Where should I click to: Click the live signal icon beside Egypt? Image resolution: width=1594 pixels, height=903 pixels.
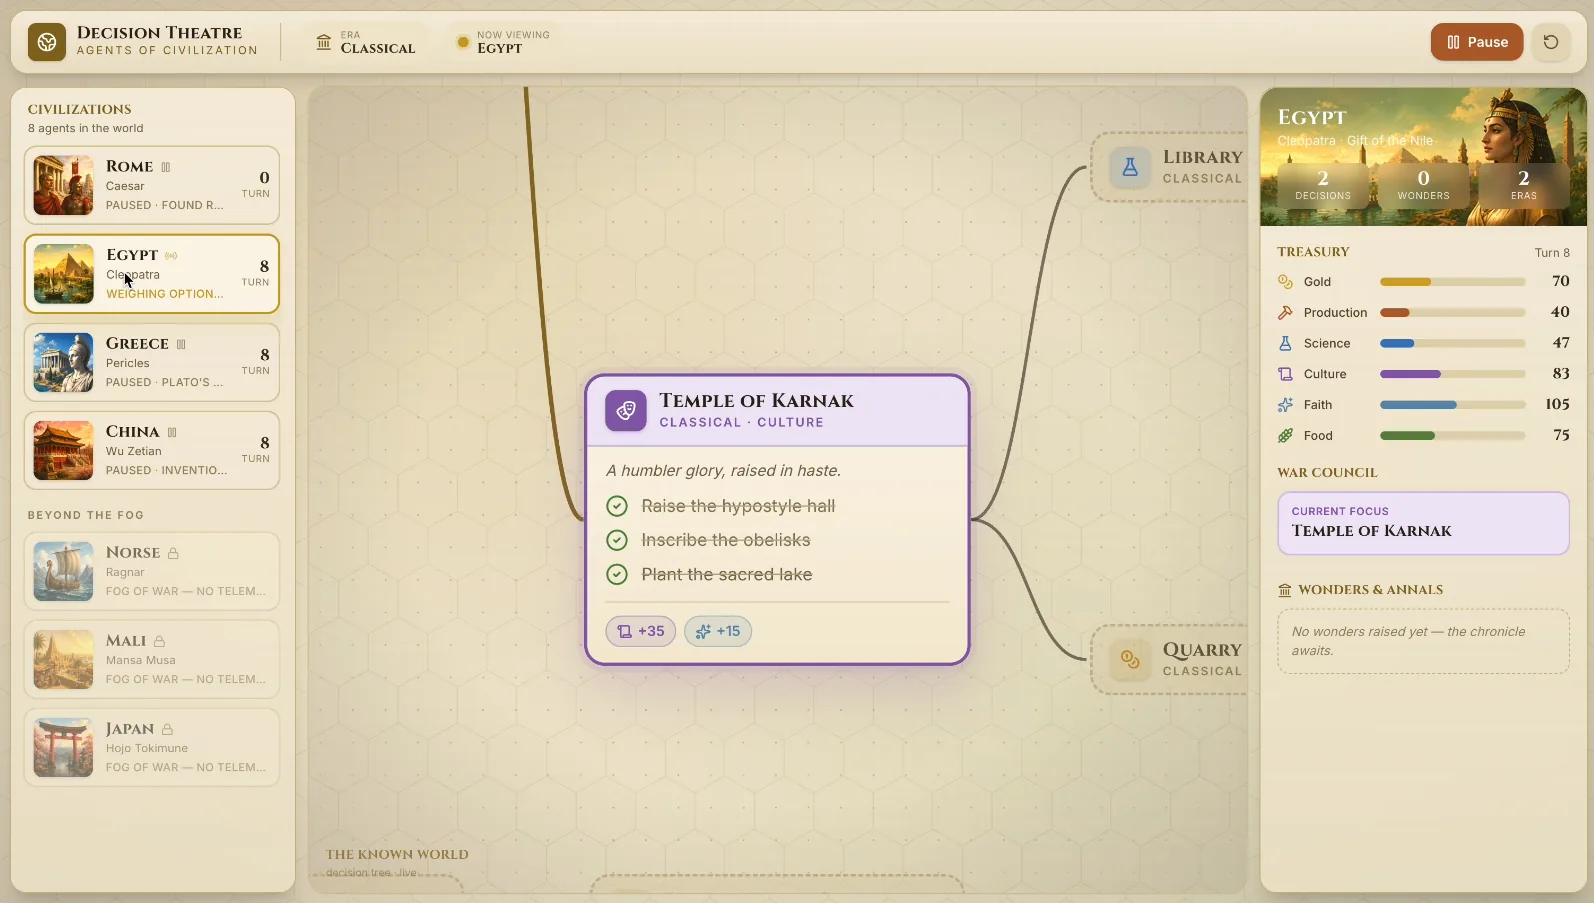pos(171,255)
